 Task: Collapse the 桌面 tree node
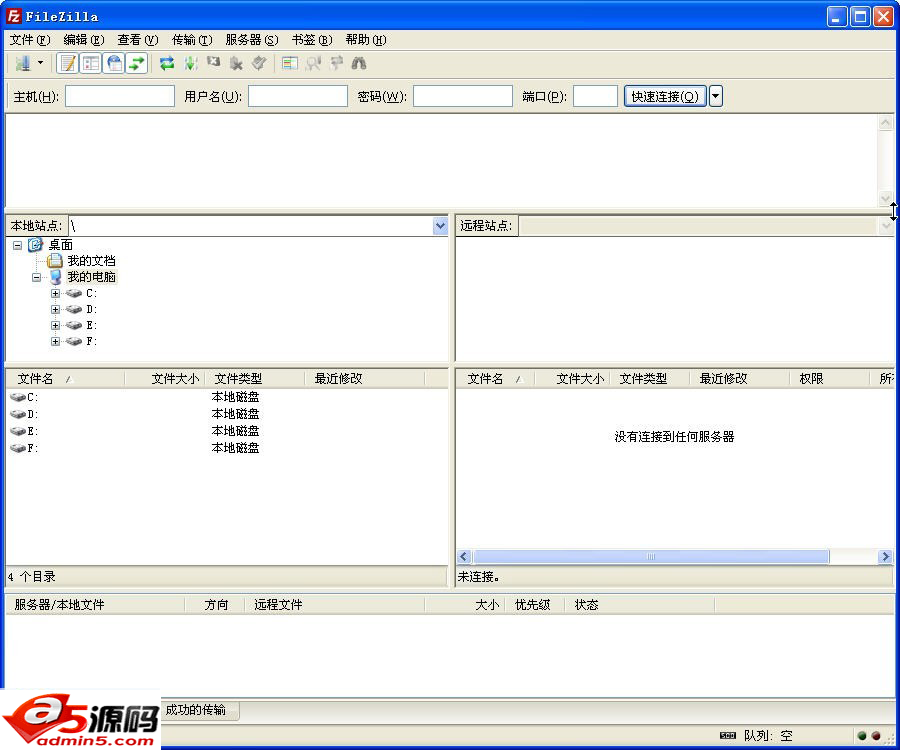[17, 245]
